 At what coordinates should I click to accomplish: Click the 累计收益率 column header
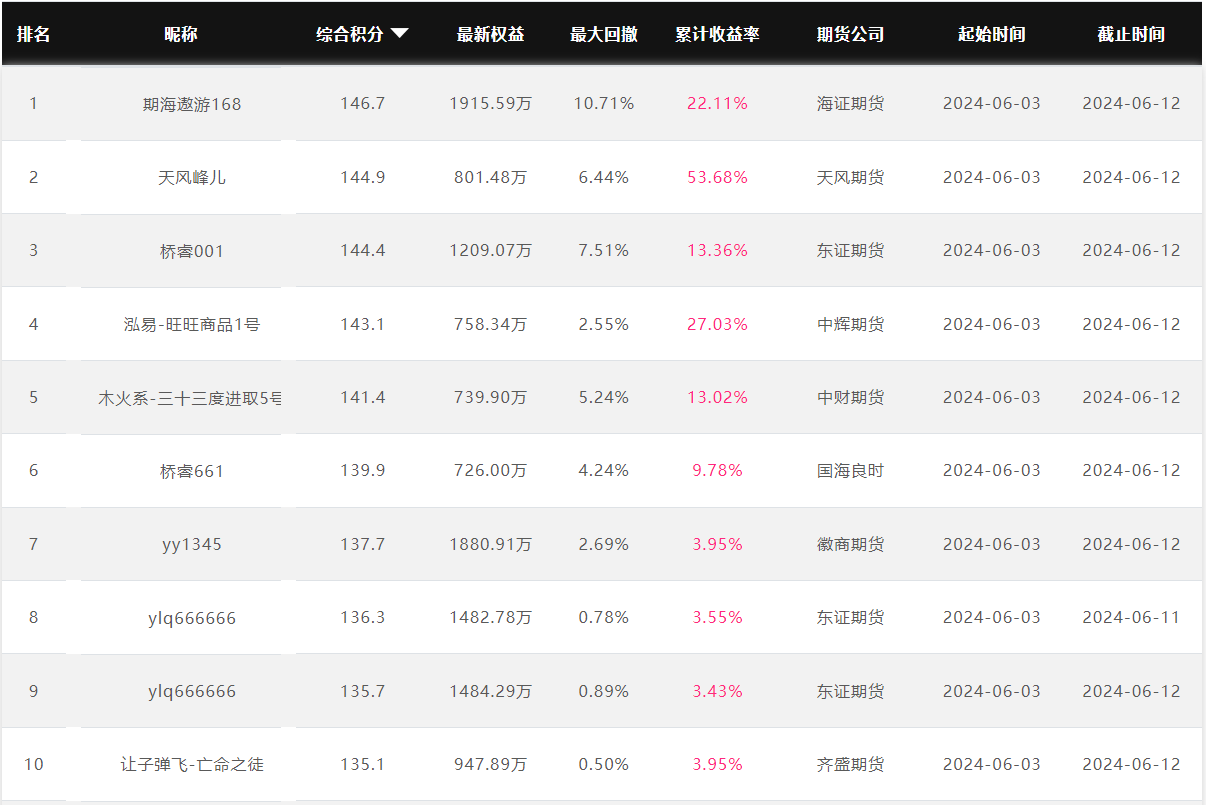coord(717,34)
